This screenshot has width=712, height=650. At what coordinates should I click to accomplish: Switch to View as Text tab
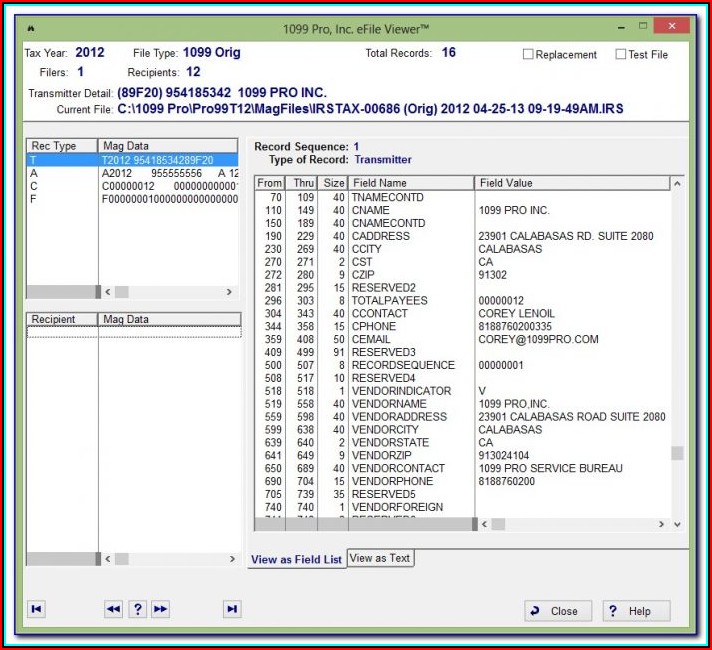click(x=380, y=558)
